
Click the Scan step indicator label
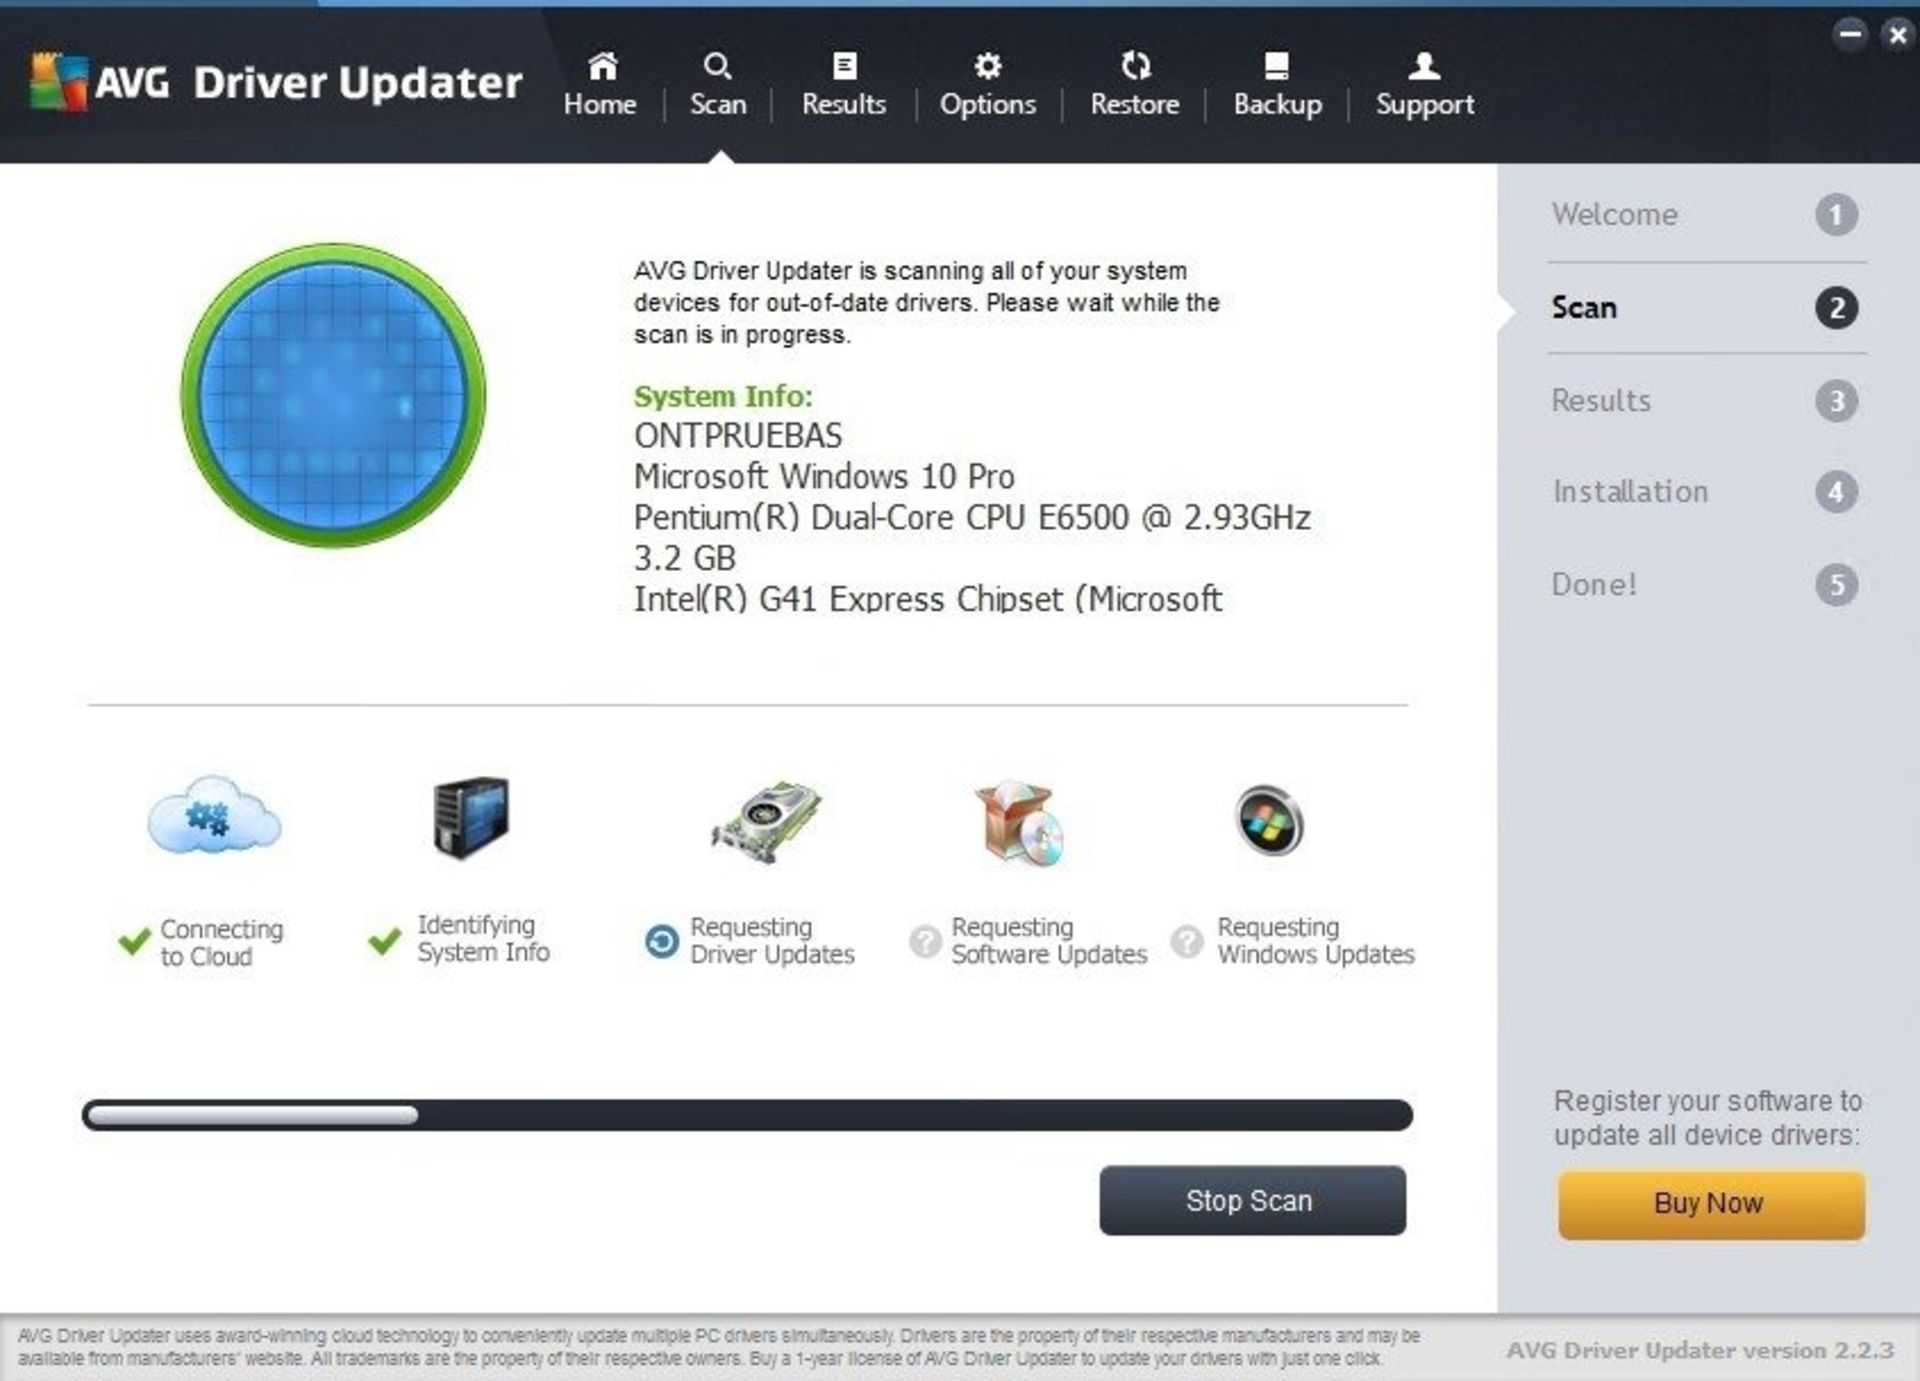click(x=1586, y=306)
